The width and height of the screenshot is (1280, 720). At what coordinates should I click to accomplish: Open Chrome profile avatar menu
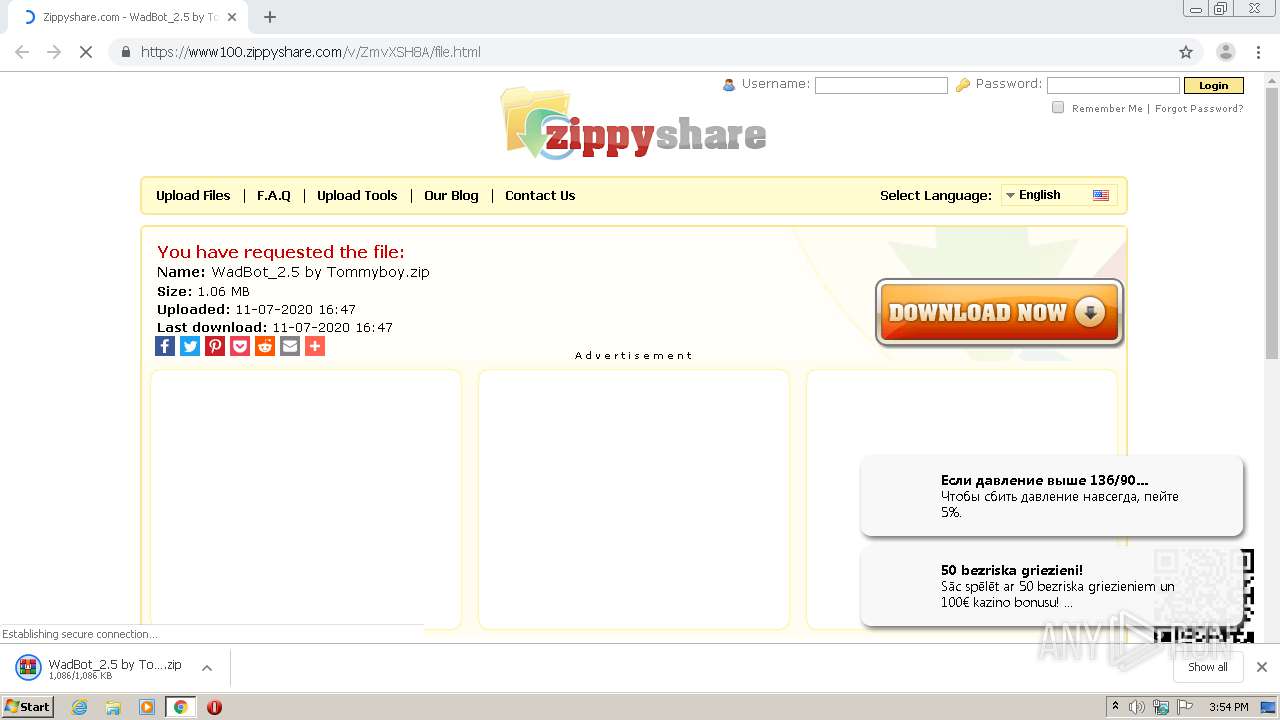[x=1226, y=52]
